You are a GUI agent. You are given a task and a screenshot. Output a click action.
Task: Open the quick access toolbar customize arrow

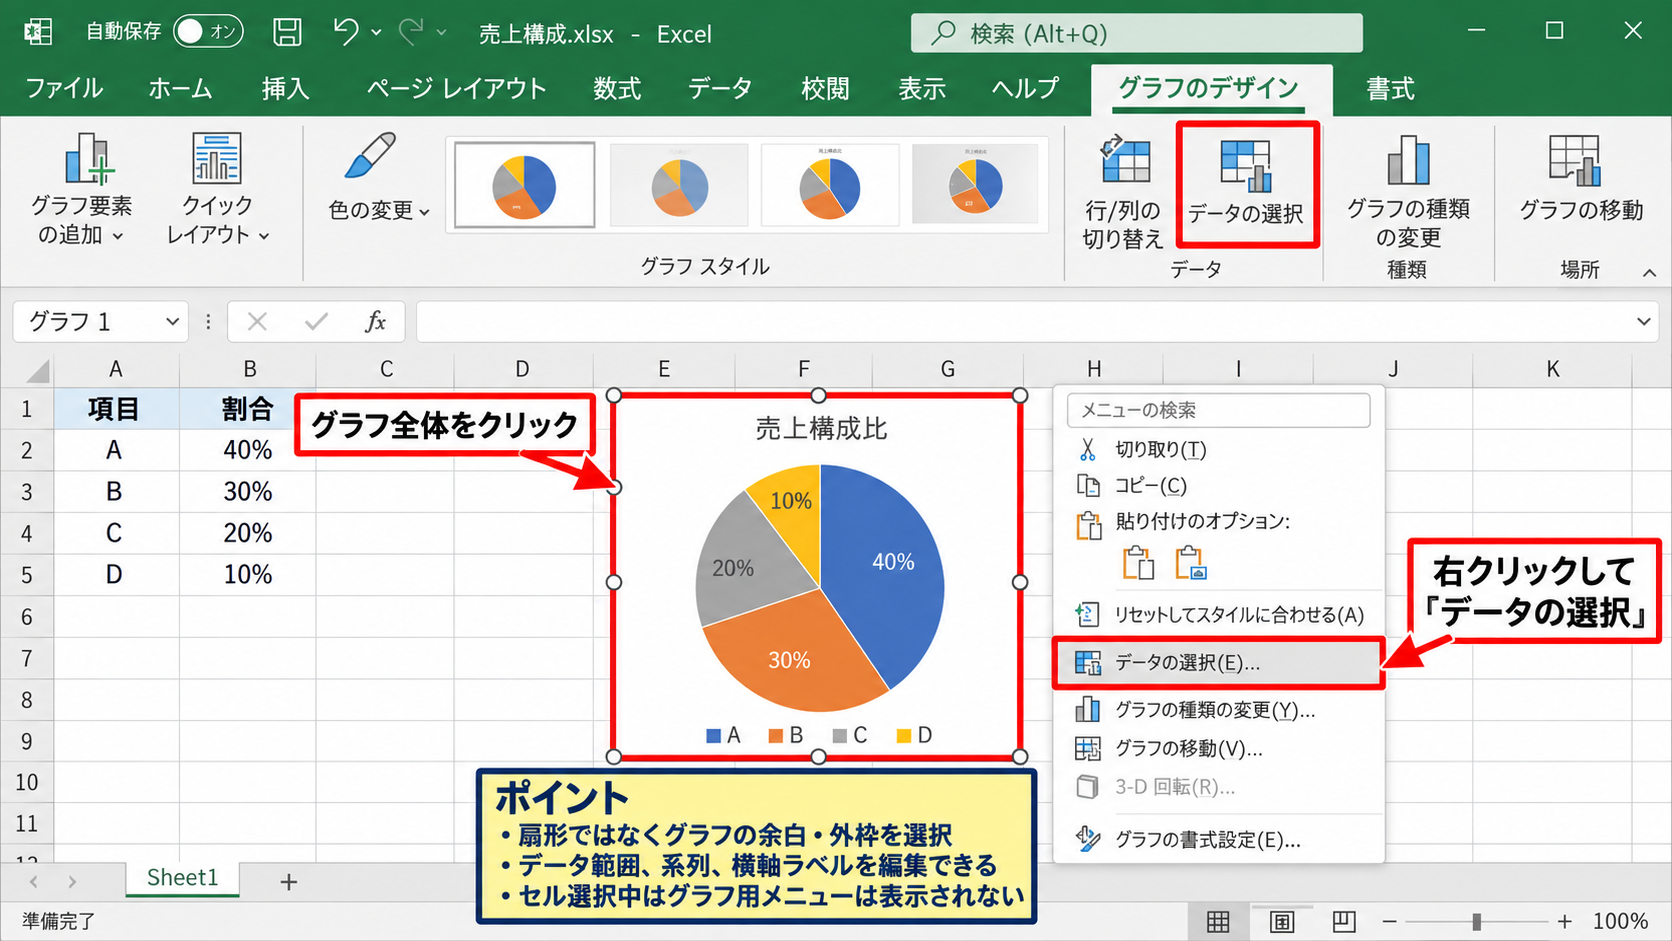(x=442, y=33)
